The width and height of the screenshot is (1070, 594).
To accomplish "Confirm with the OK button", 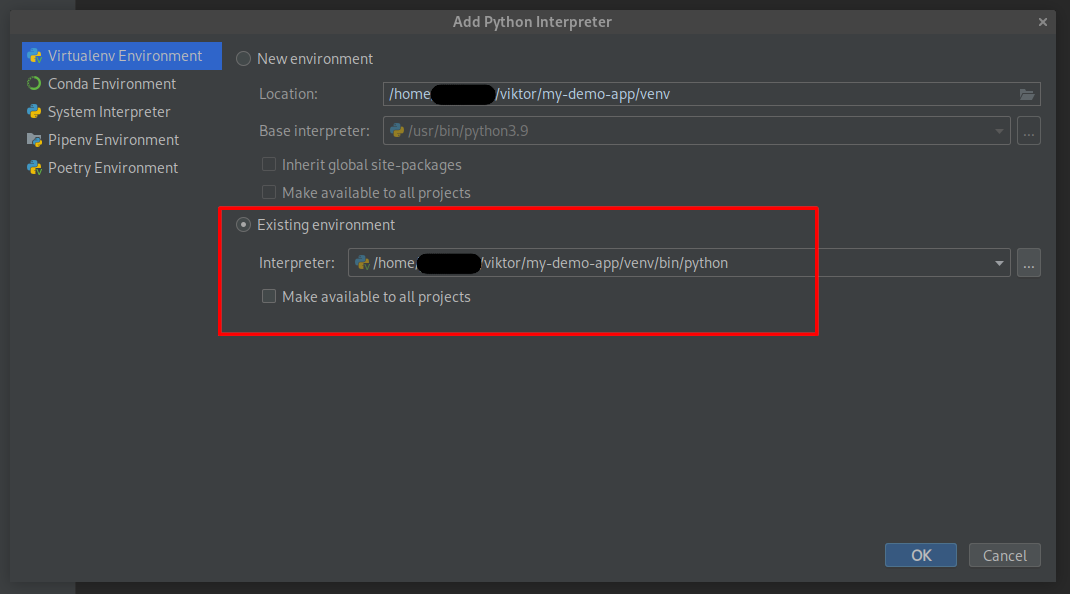I will click(x=920, y=555).
